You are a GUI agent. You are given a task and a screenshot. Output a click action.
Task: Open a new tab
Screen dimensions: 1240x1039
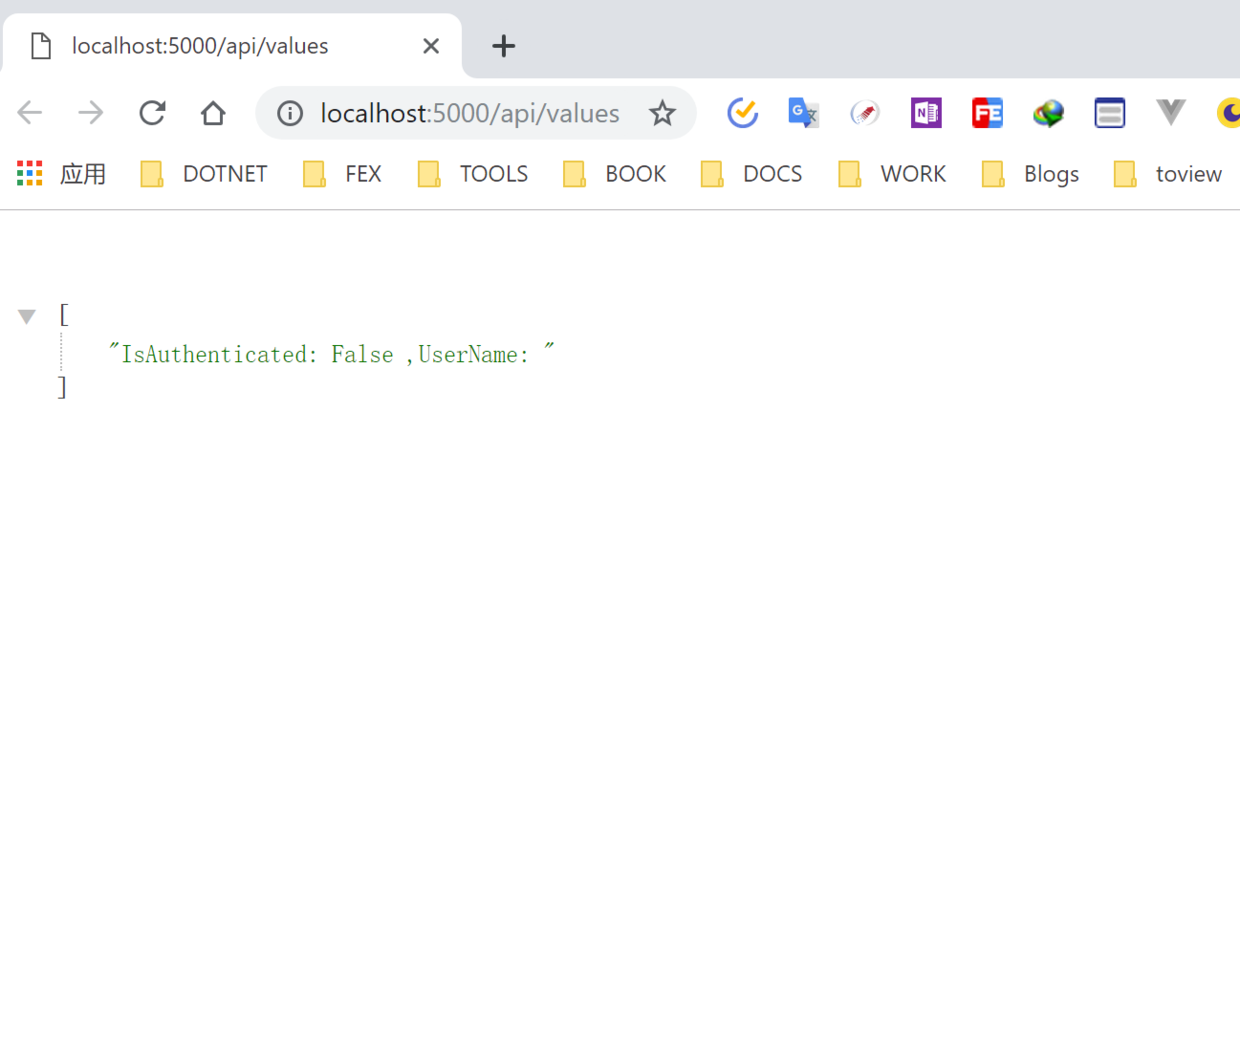click(504, 46)
